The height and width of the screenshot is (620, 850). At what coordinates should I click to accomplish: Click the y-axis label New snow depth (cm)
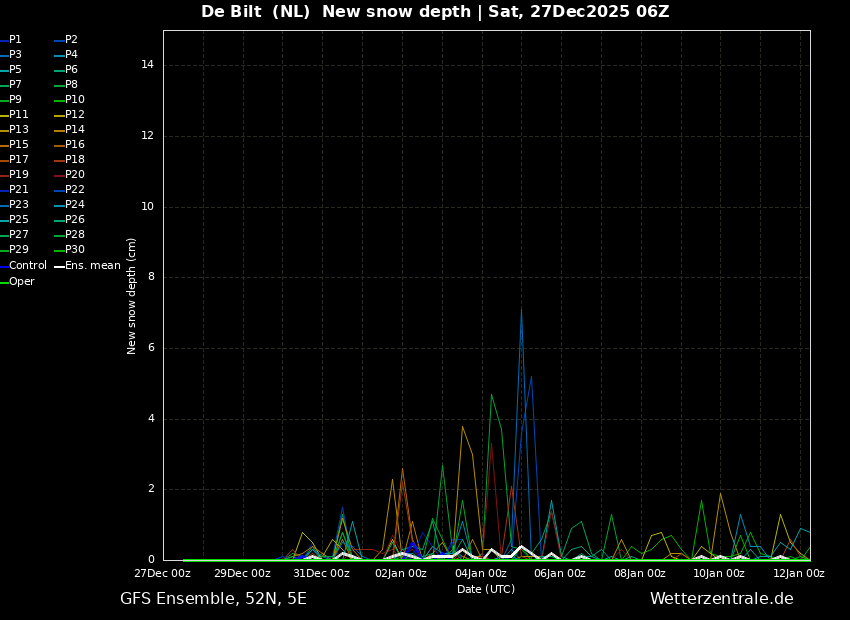point(131,296)
